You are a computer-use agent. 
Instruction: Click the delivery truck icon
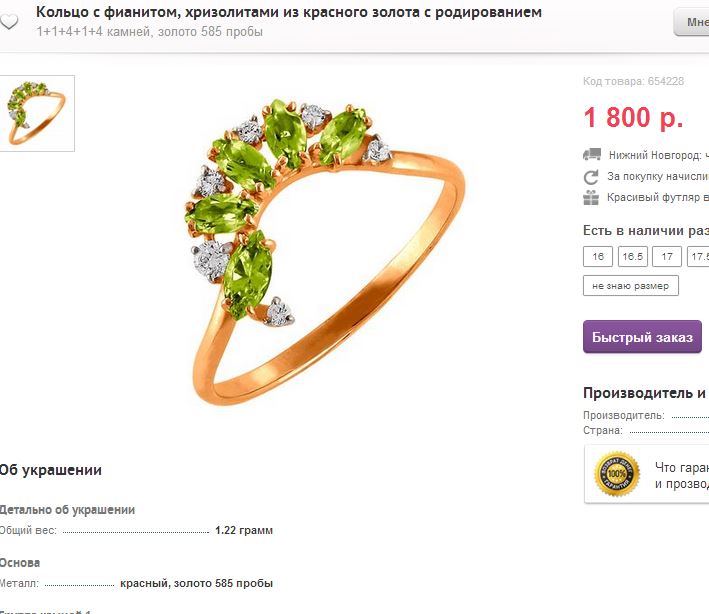[592, 155]
